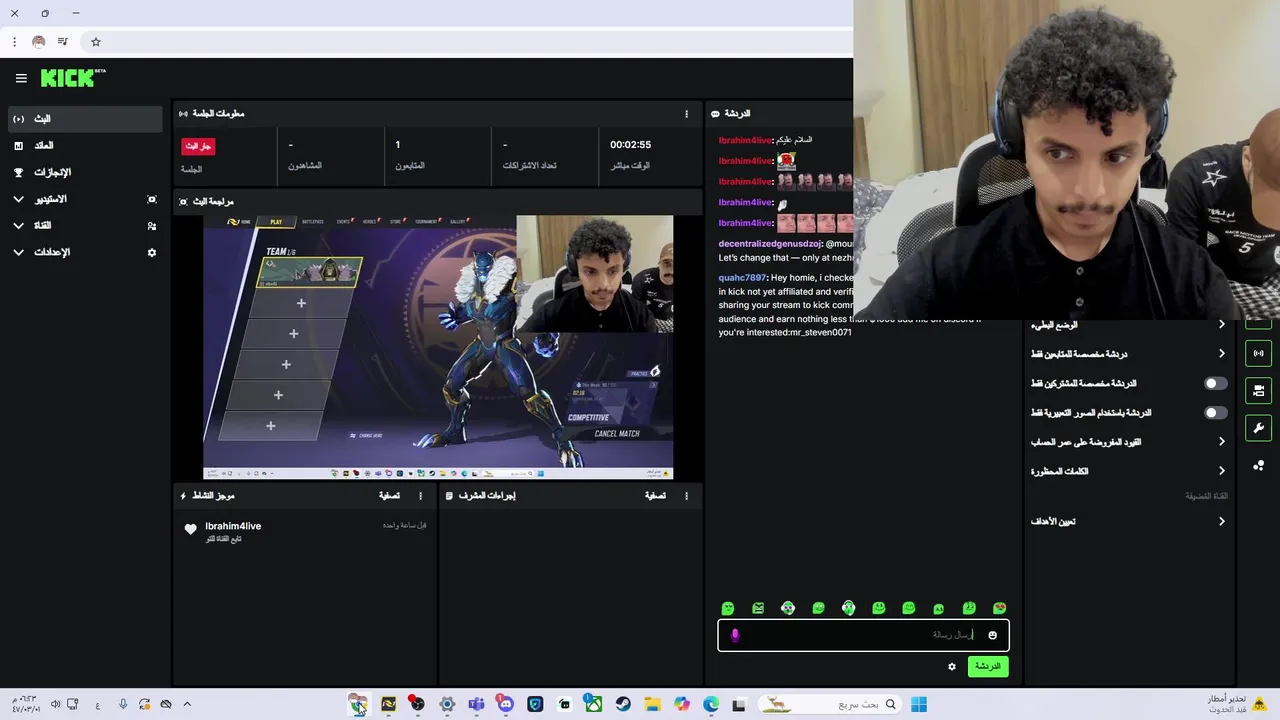Open the browser profile avatar
This screenshot has height=720, width=1280.
tap(39, 42)
